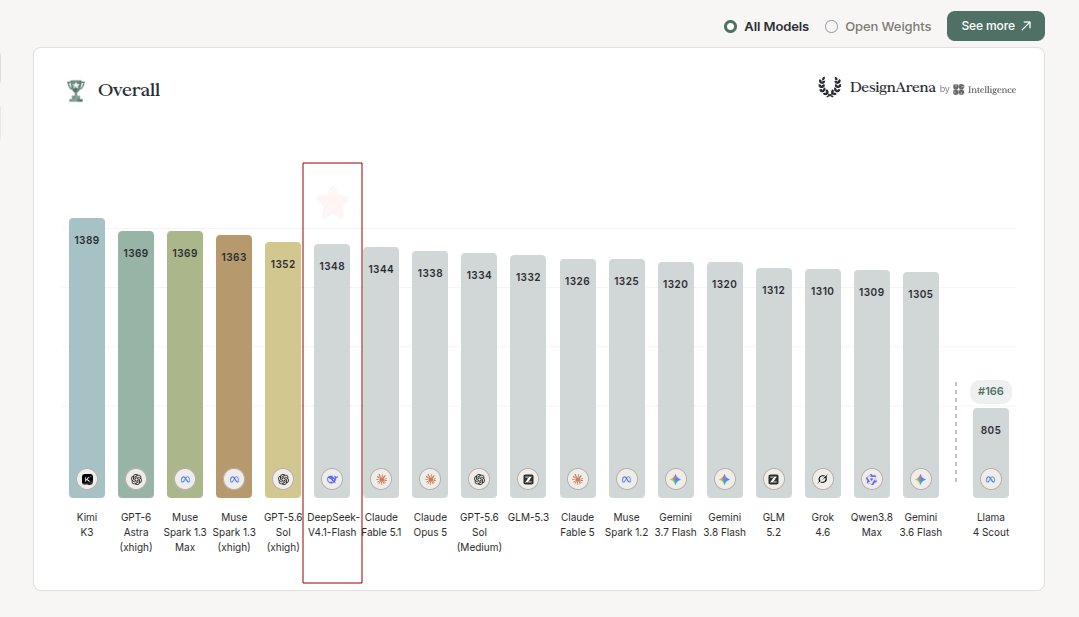Click the GPT-5.6 Sol (Medium) logo icon

[x=480, y=479]
